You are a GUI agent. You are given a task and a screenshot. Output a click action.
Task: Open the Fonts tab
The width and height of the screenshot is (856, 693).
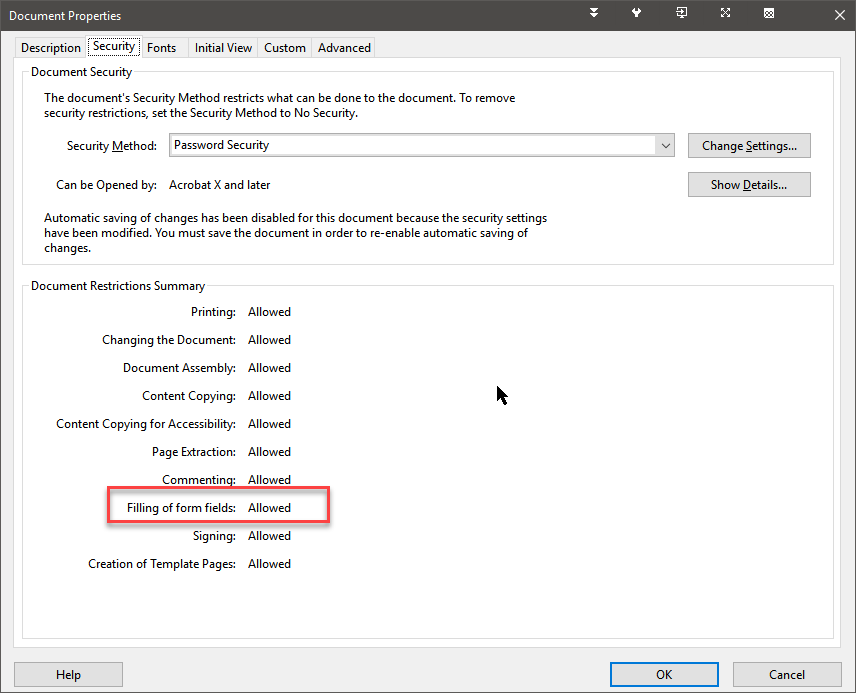click(162, 48)
